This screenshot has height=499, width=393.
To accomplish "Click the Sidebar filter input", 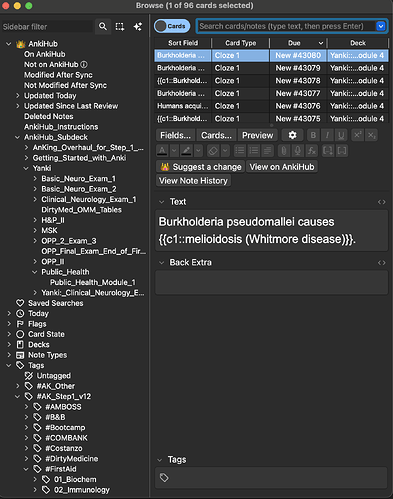I will click(47, 27).
